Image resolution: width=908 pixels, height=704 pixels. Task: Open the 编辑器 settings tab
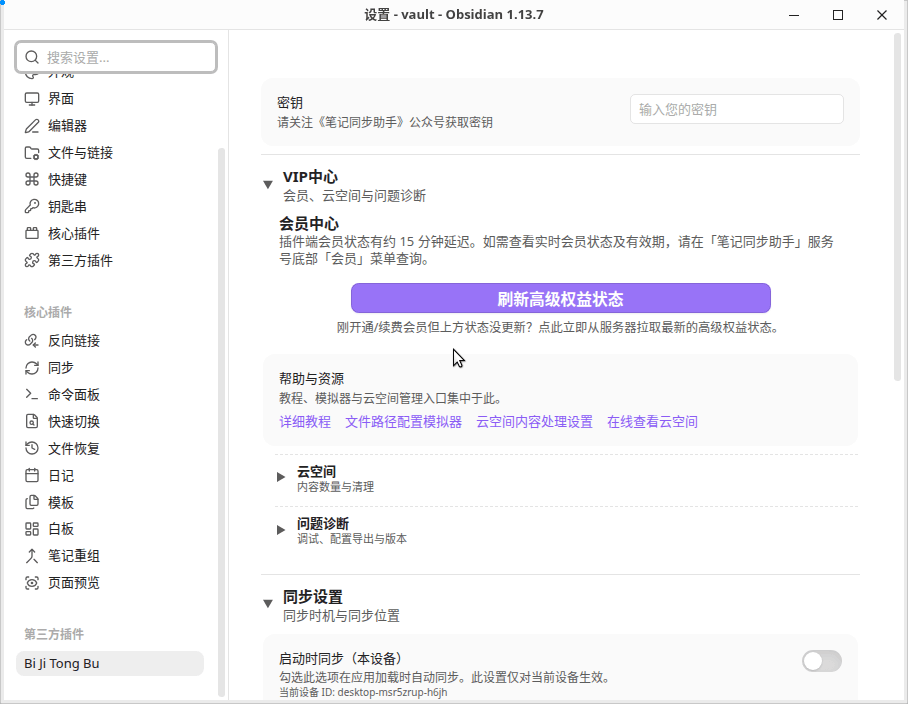110,126
